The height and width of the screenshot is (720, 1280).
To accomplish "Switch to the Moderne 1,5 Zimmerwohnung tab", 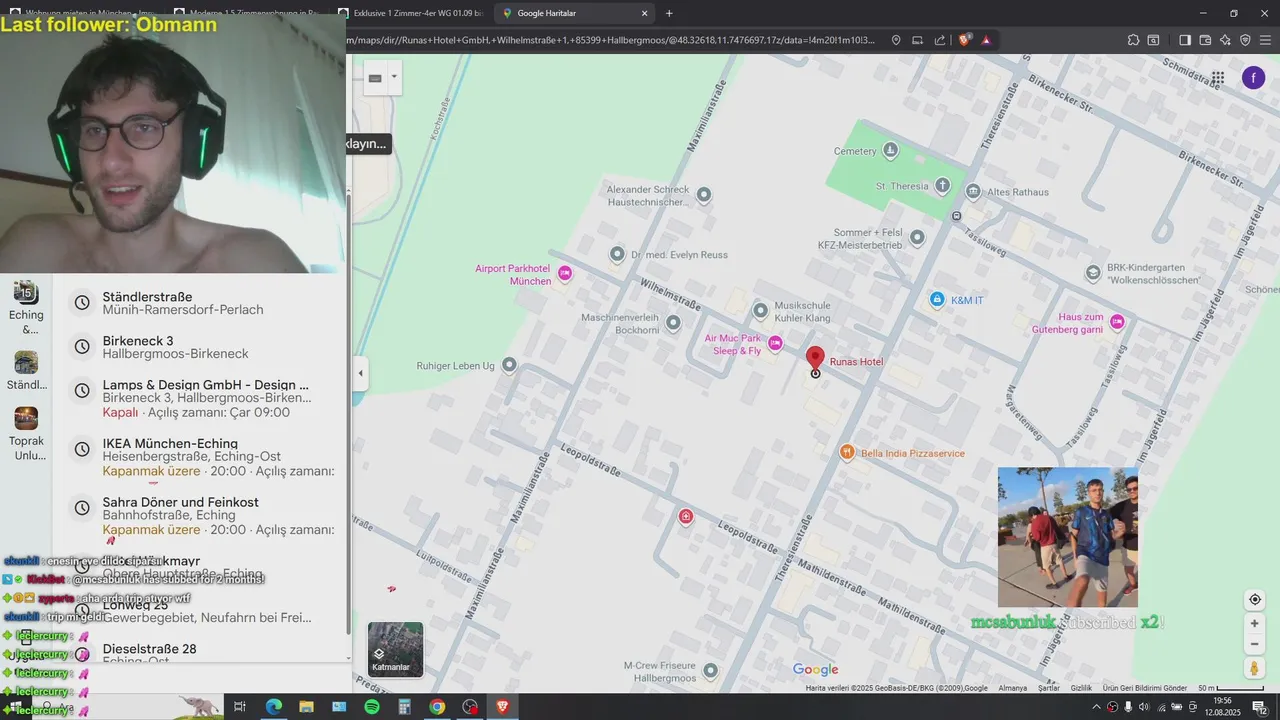I will (247, 13).
